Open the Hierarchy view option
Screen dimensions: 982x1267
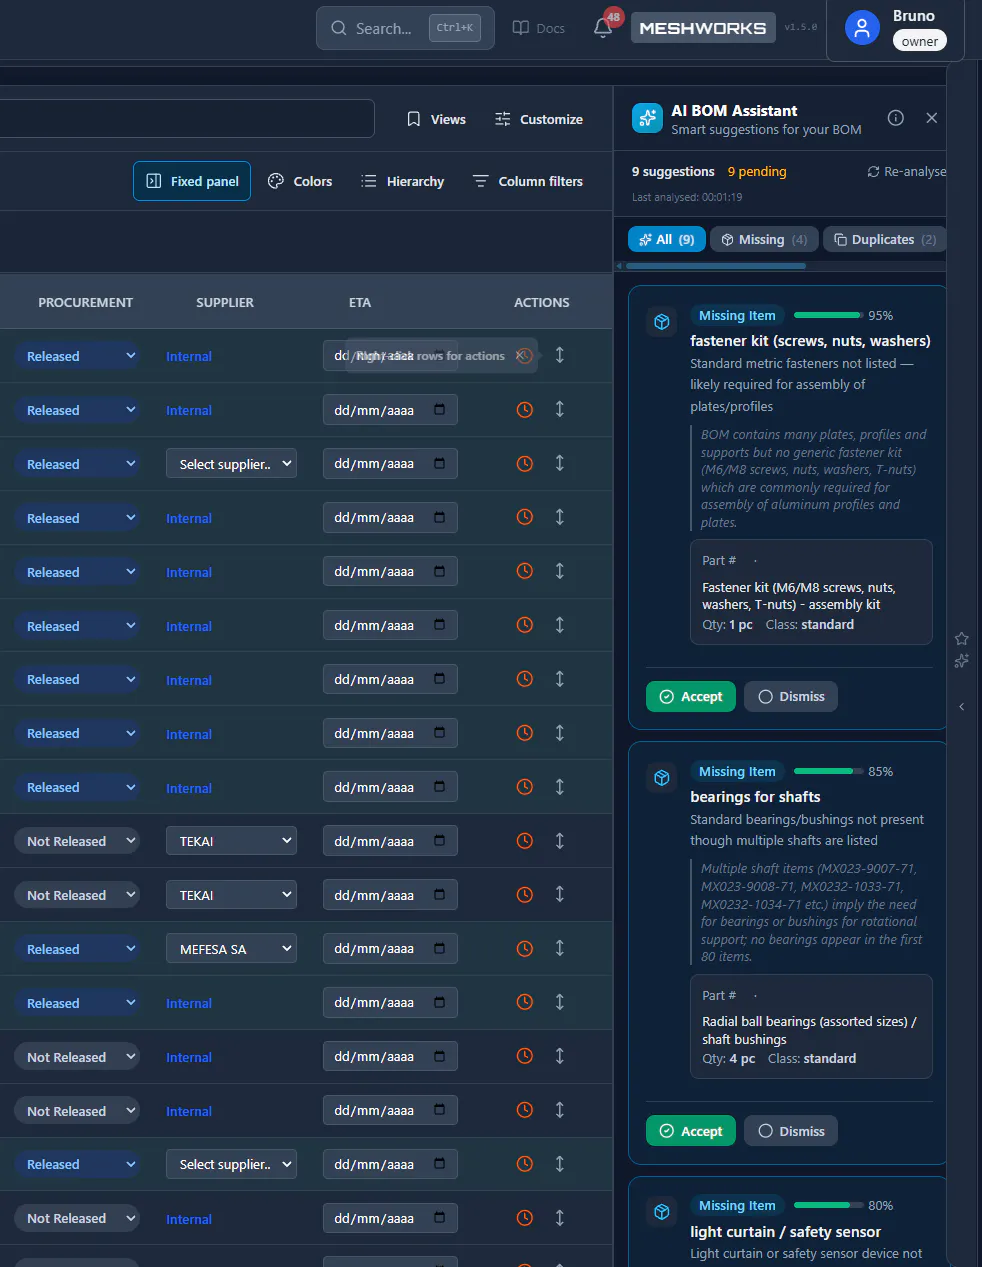tap(402, 181)
